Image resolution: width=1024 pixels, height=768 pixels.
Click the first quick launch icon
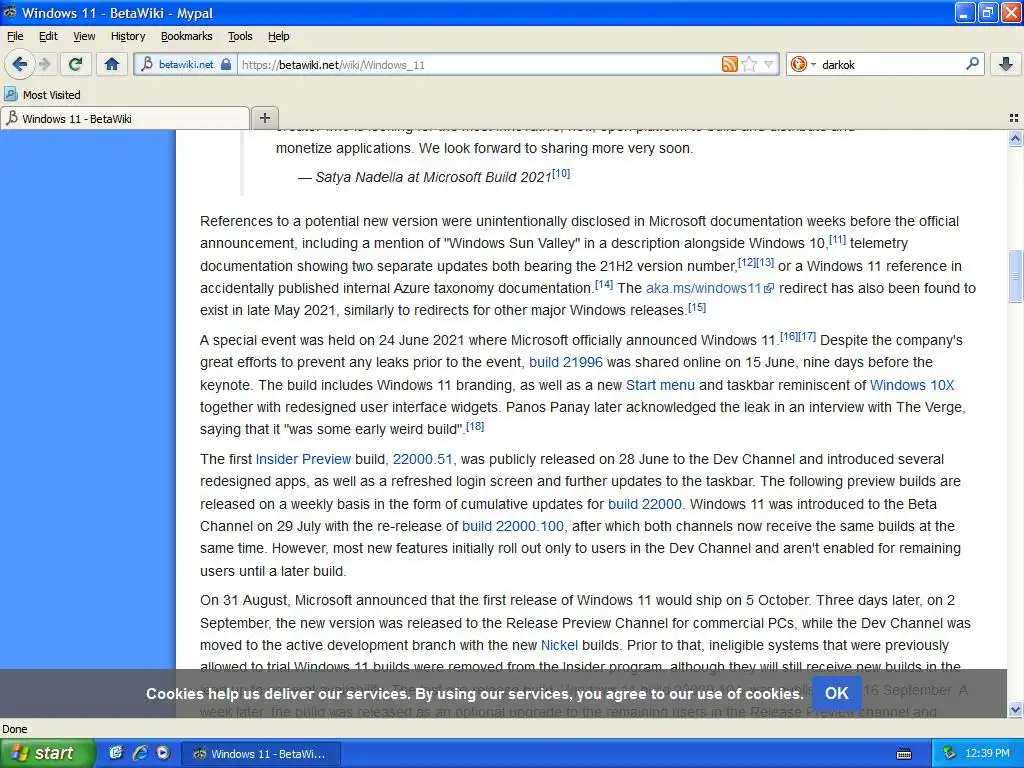pyautogui.click(x=116, y=753)
